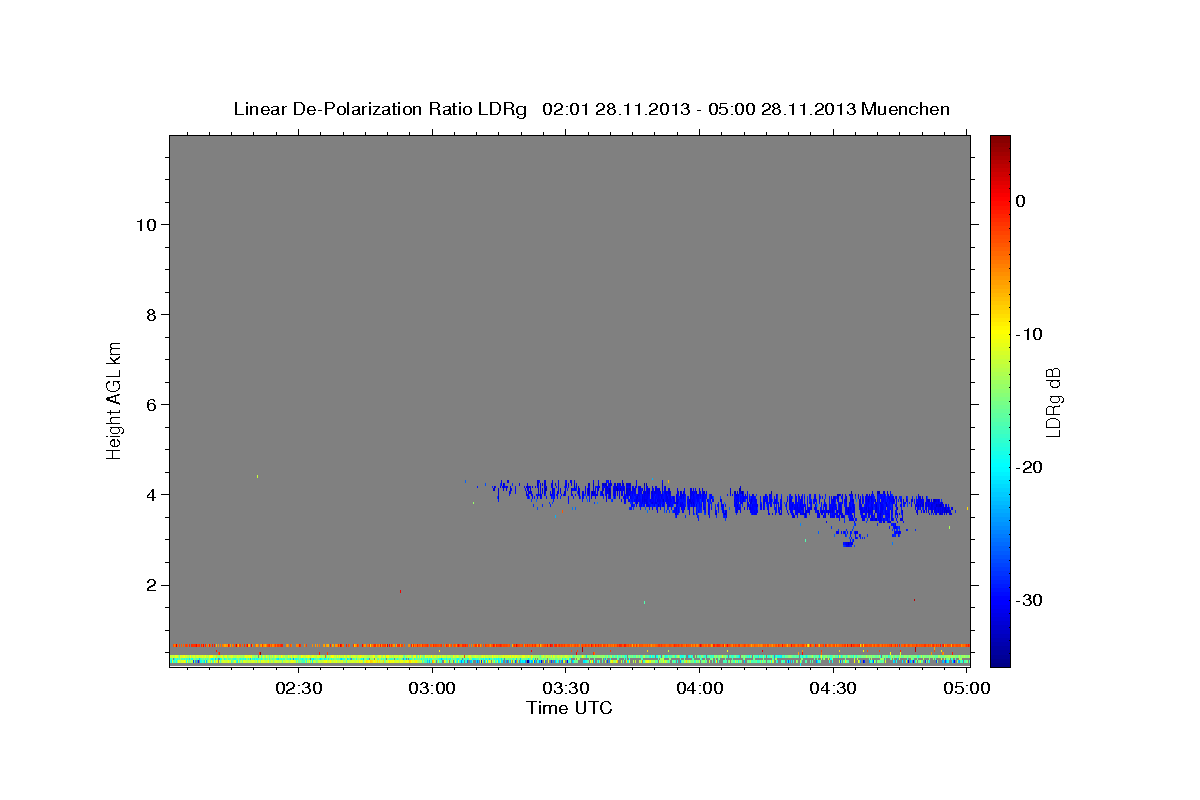Click the 04:00 time tick label
The image size is (1200, 800).
pos(700,688)
